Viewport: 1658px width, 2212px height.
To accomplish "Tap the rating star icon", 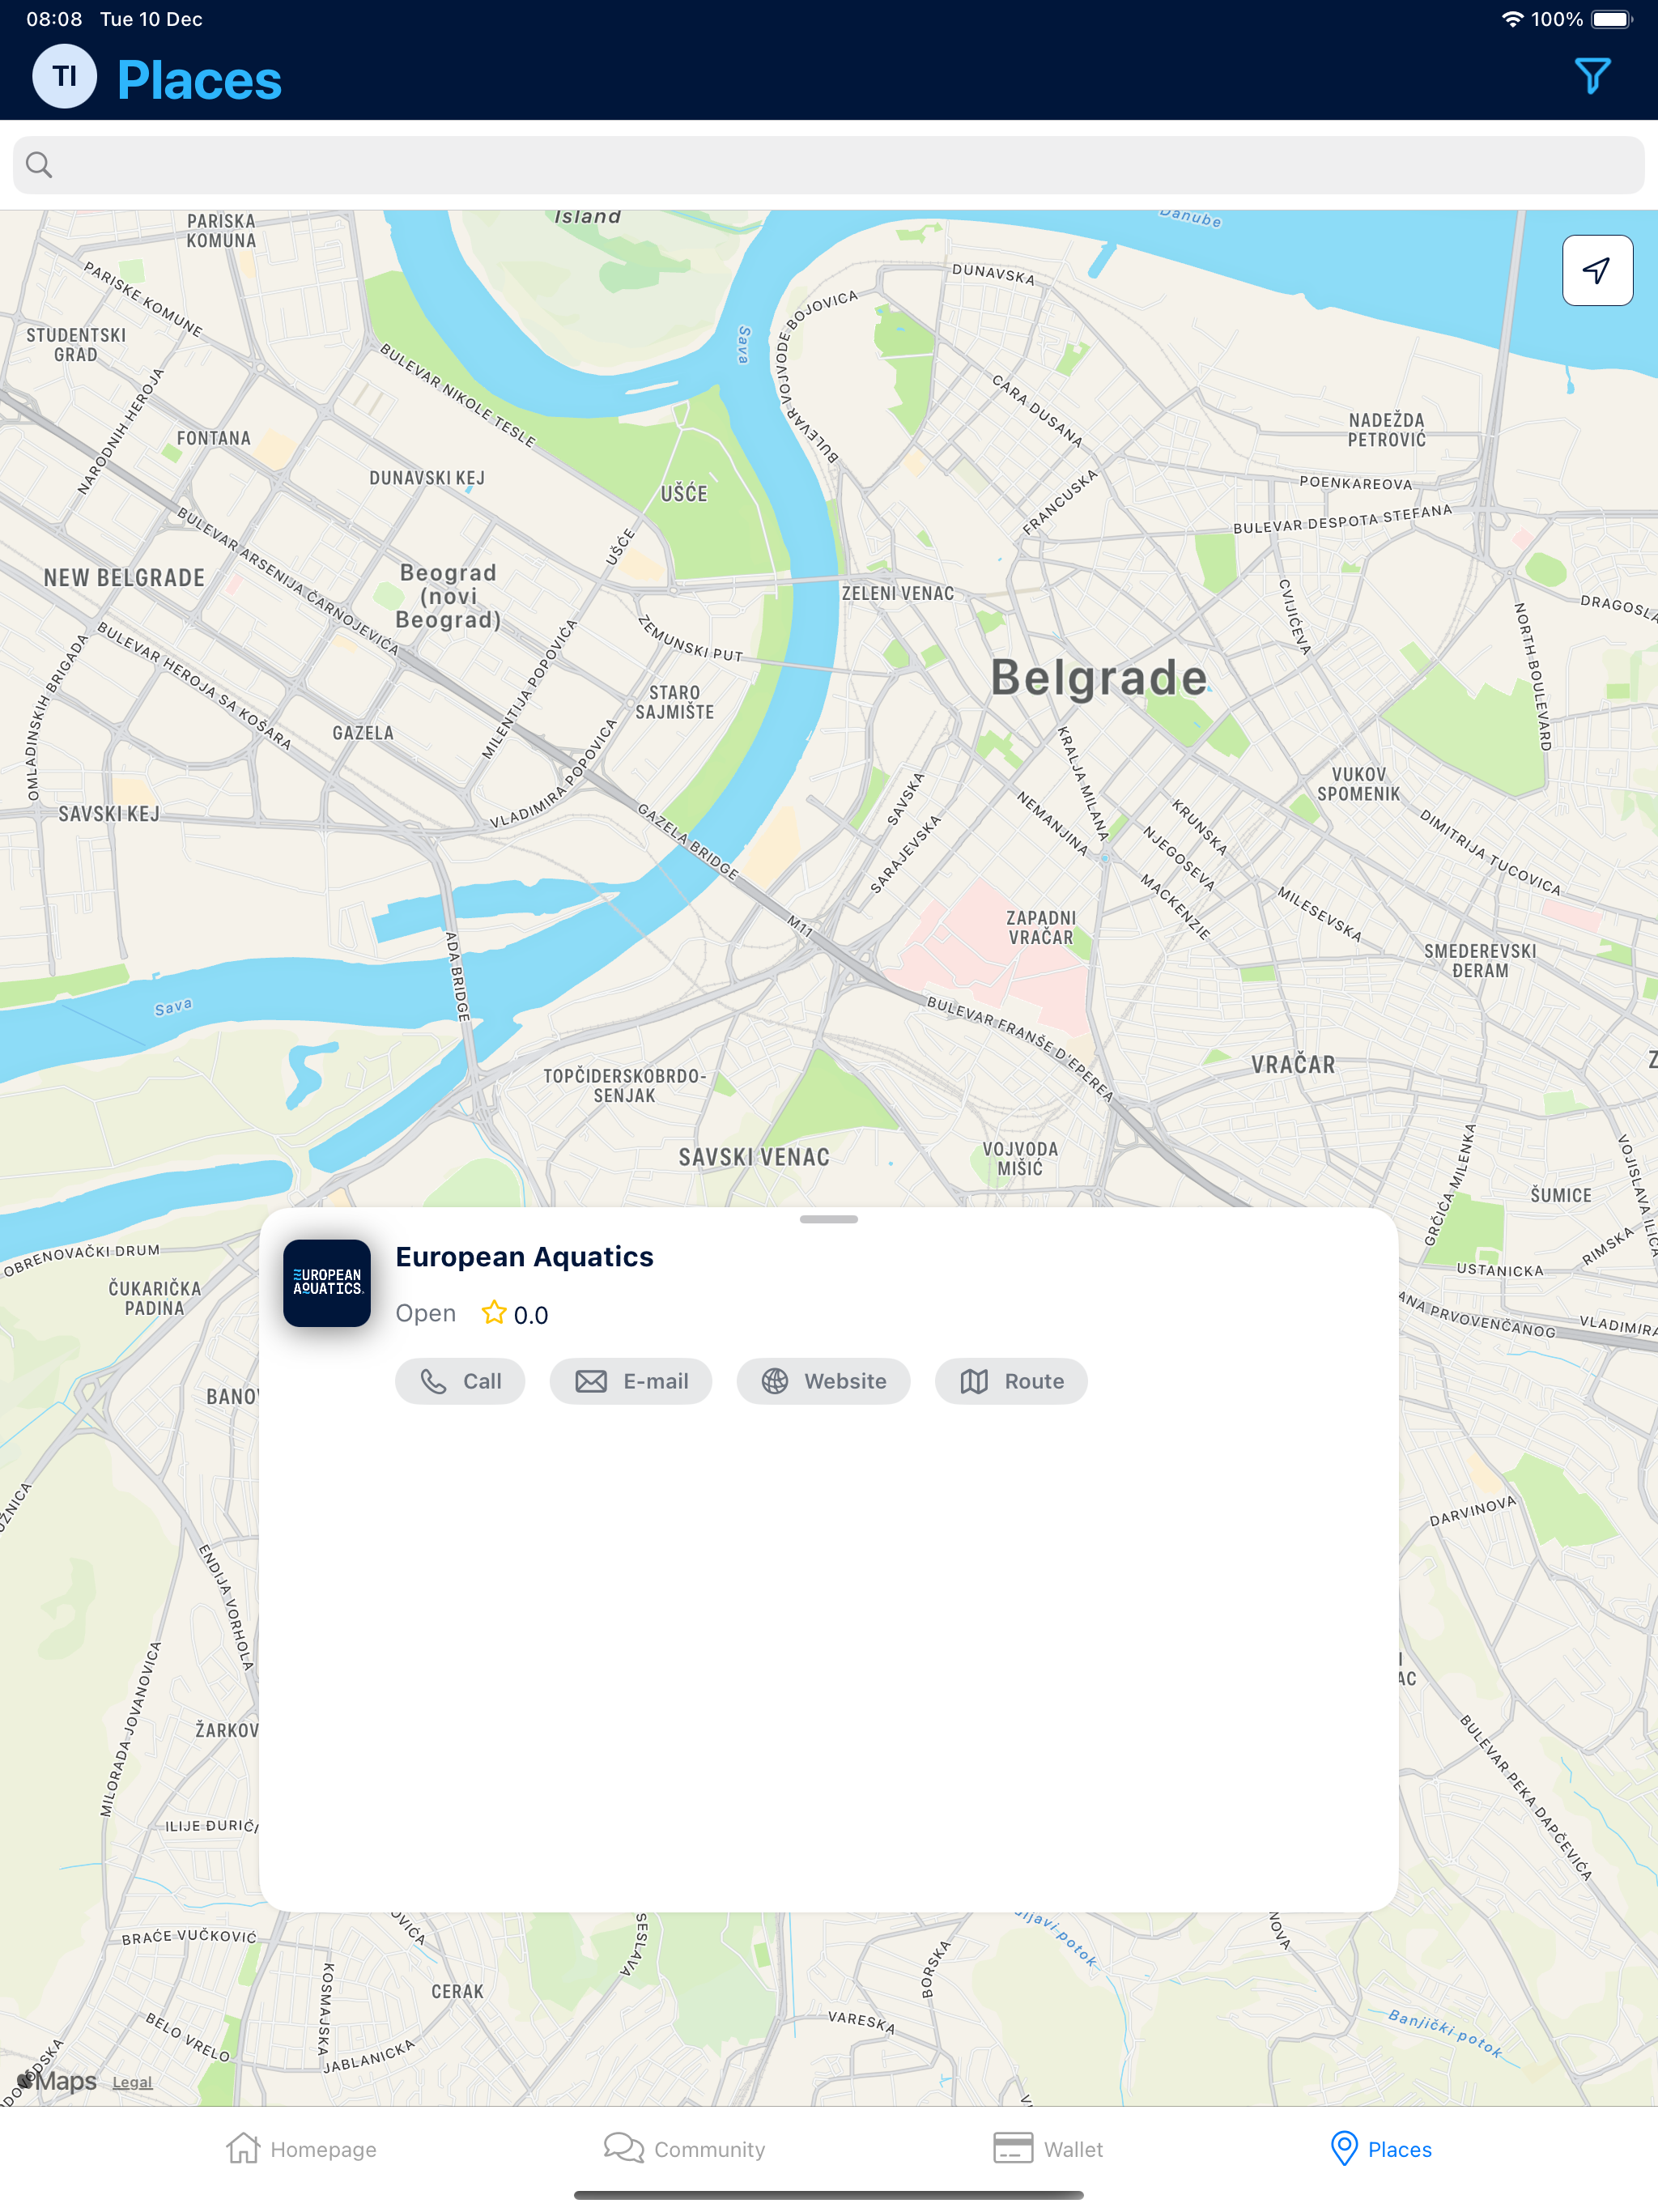I will (x=493, y=1312).
